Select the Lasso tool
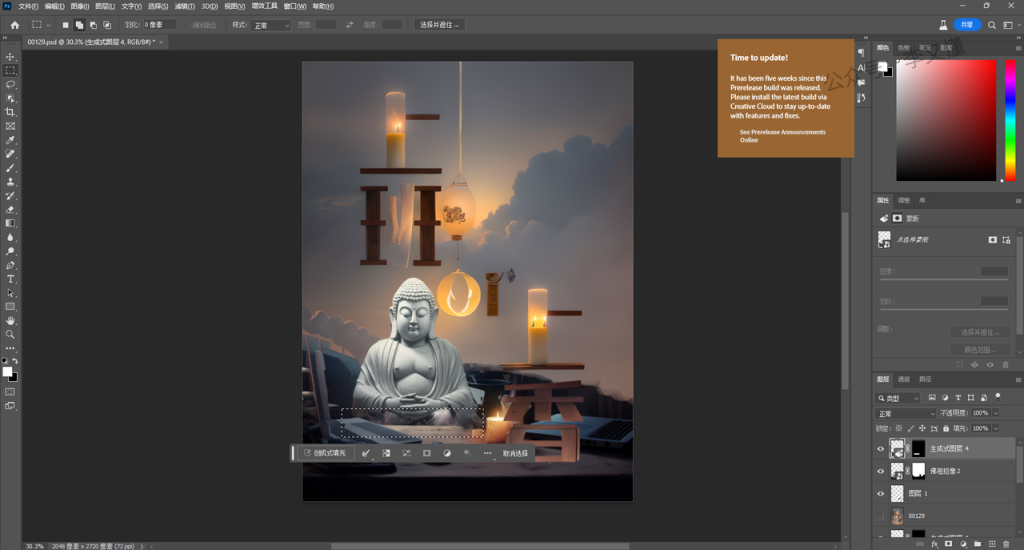The height and width of the screenshot is (550, 1024). (x=11, y=85)
